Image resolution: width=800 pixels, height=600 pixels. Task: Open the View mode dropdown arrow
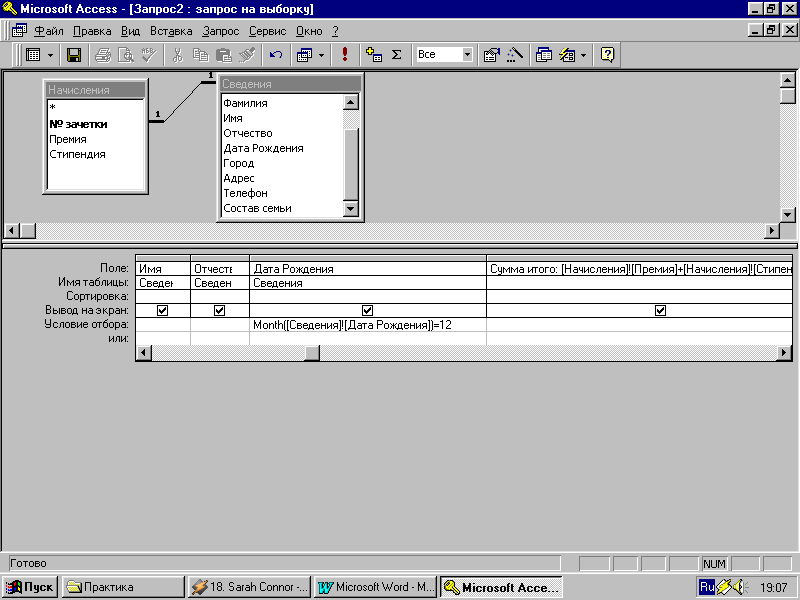50,55
